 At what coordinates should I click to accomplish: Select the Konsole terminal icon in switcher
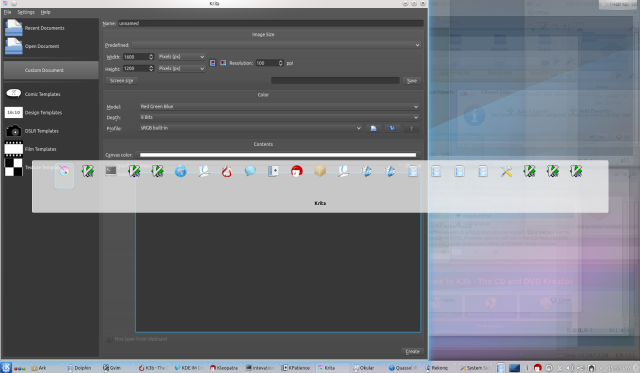111,171
